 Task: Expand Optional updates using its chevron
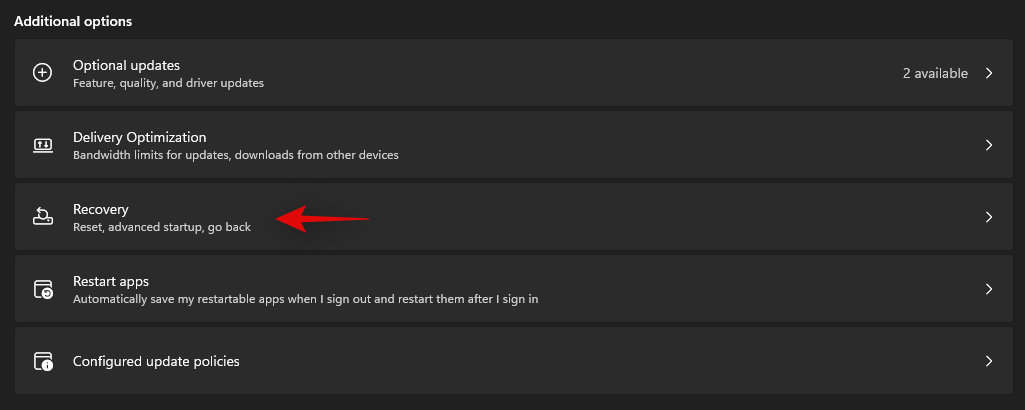[988, 73]
